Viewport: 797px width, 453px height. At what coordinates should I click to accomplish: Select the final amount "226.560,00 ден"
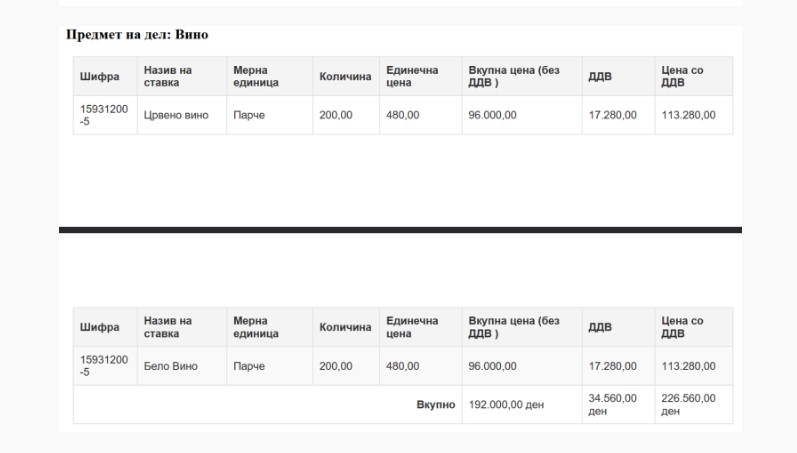(688, 405)
